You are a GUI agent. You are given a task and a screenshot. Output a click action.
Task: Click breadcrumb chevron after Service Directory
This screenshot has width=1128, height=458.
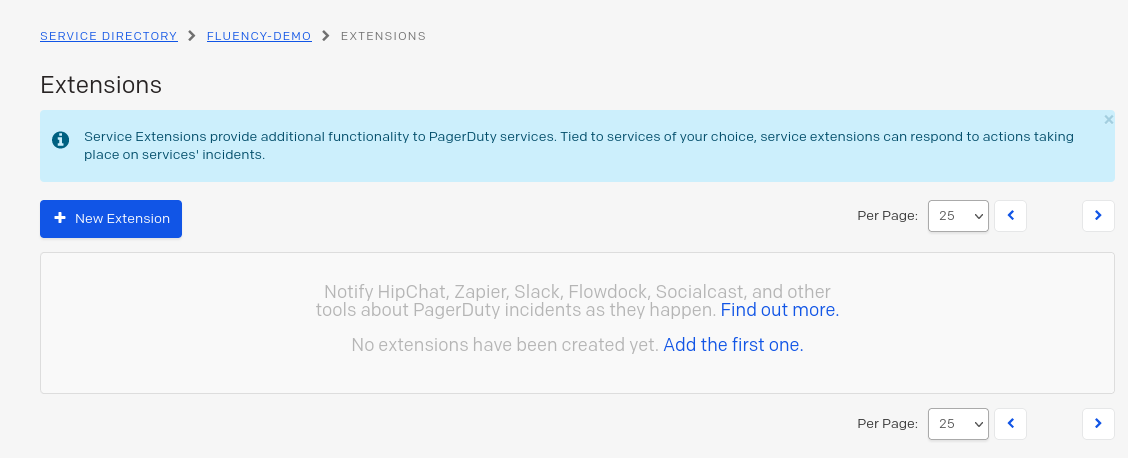pos(192,36)
